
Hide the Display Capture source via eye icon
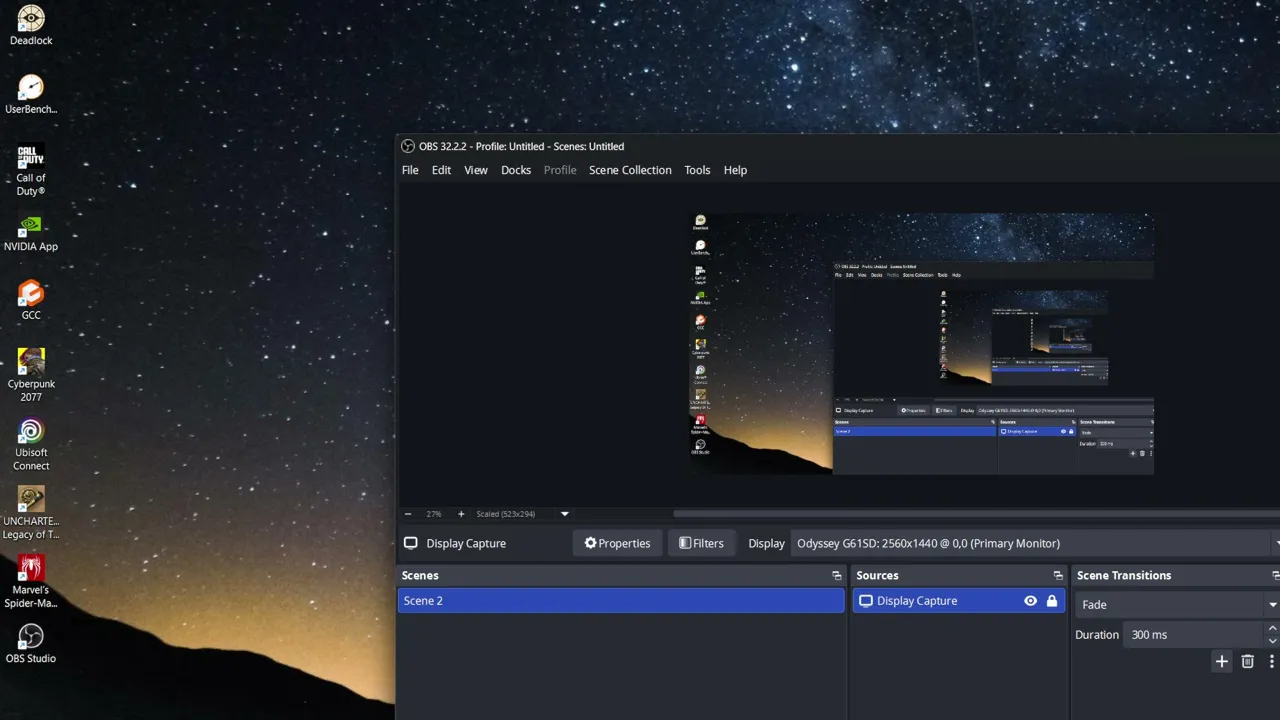click(1030, 601)
